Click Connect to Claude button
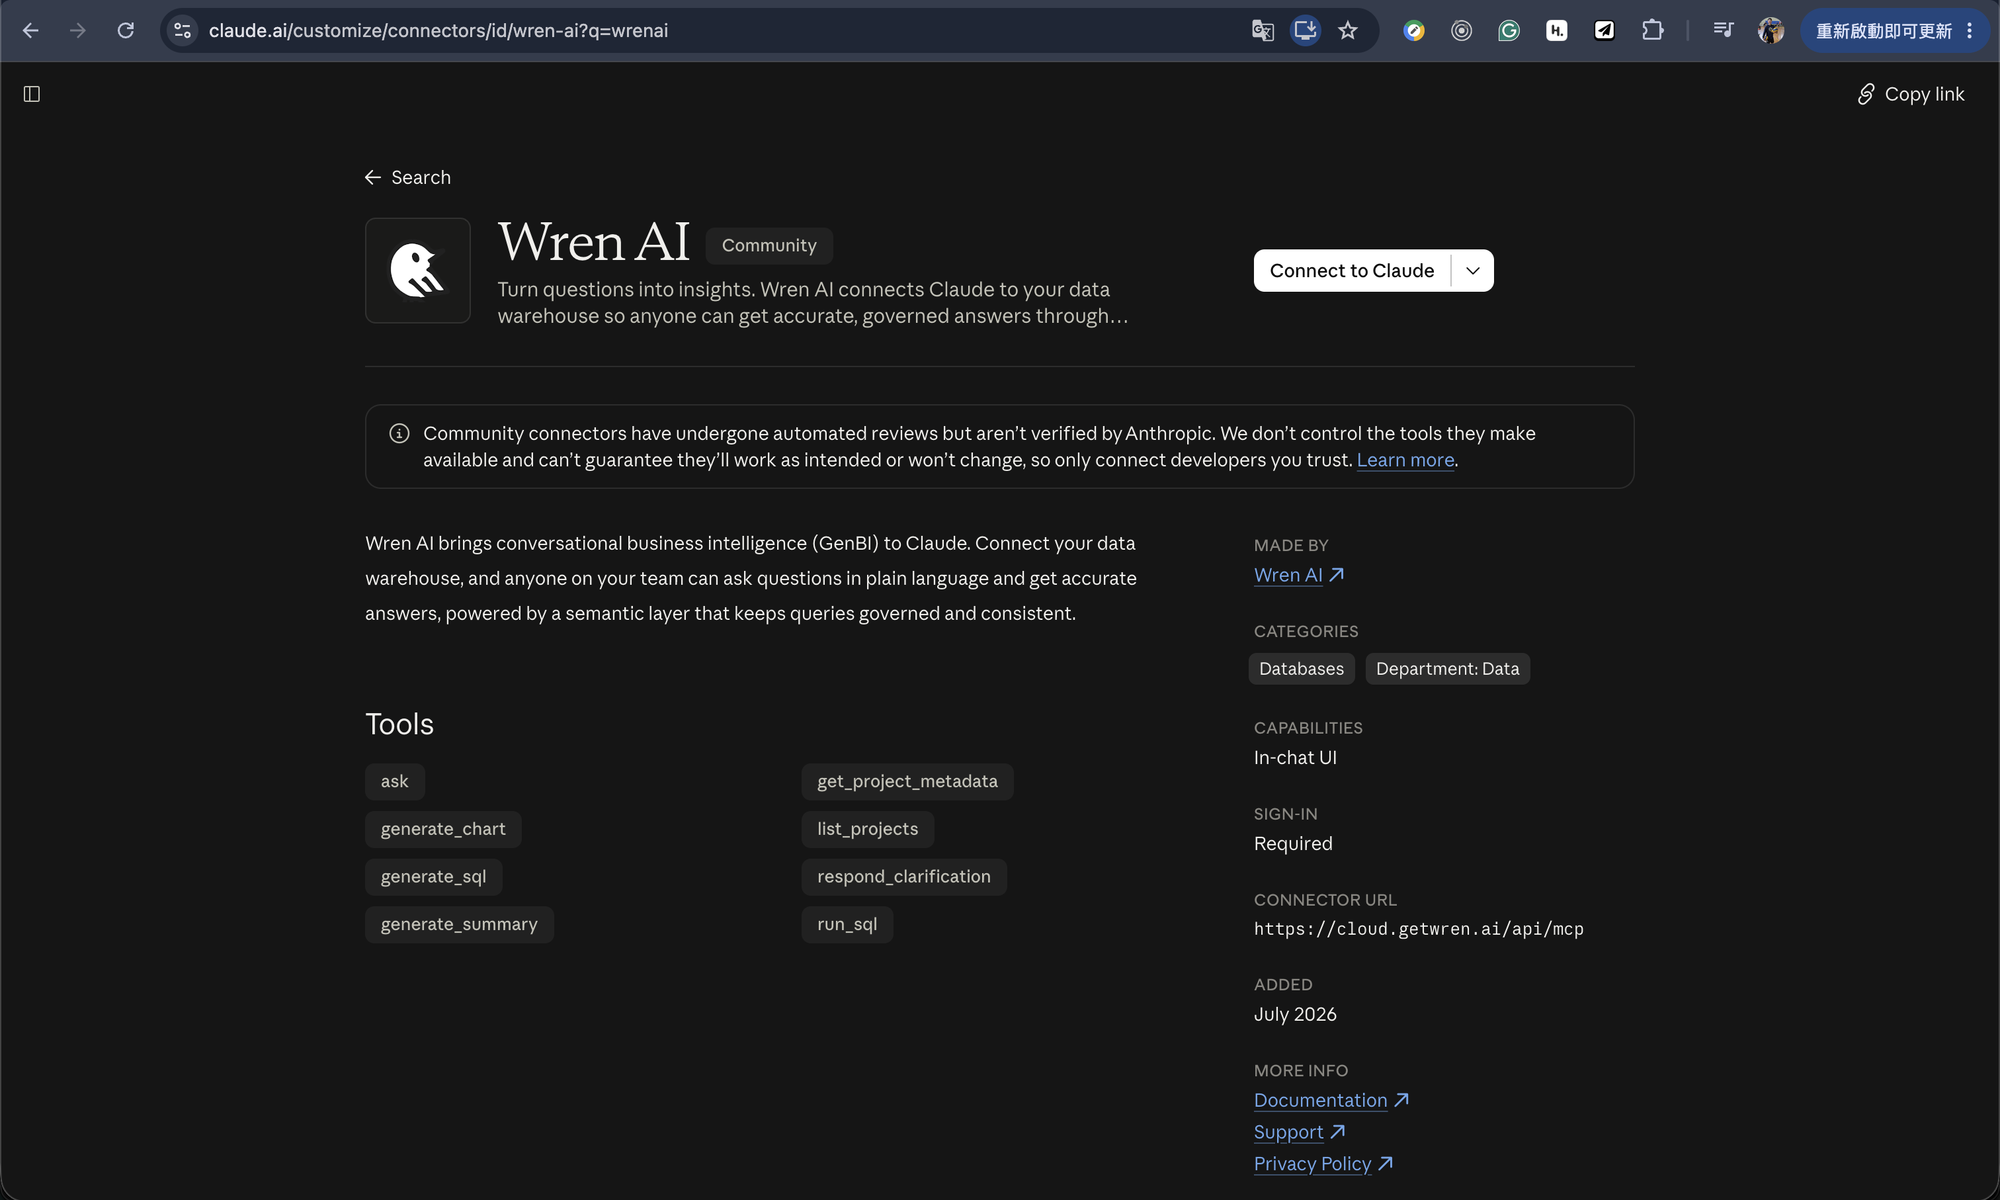The height and width of the screenshot is (1200, 2000). click(x=1351, y=271)
